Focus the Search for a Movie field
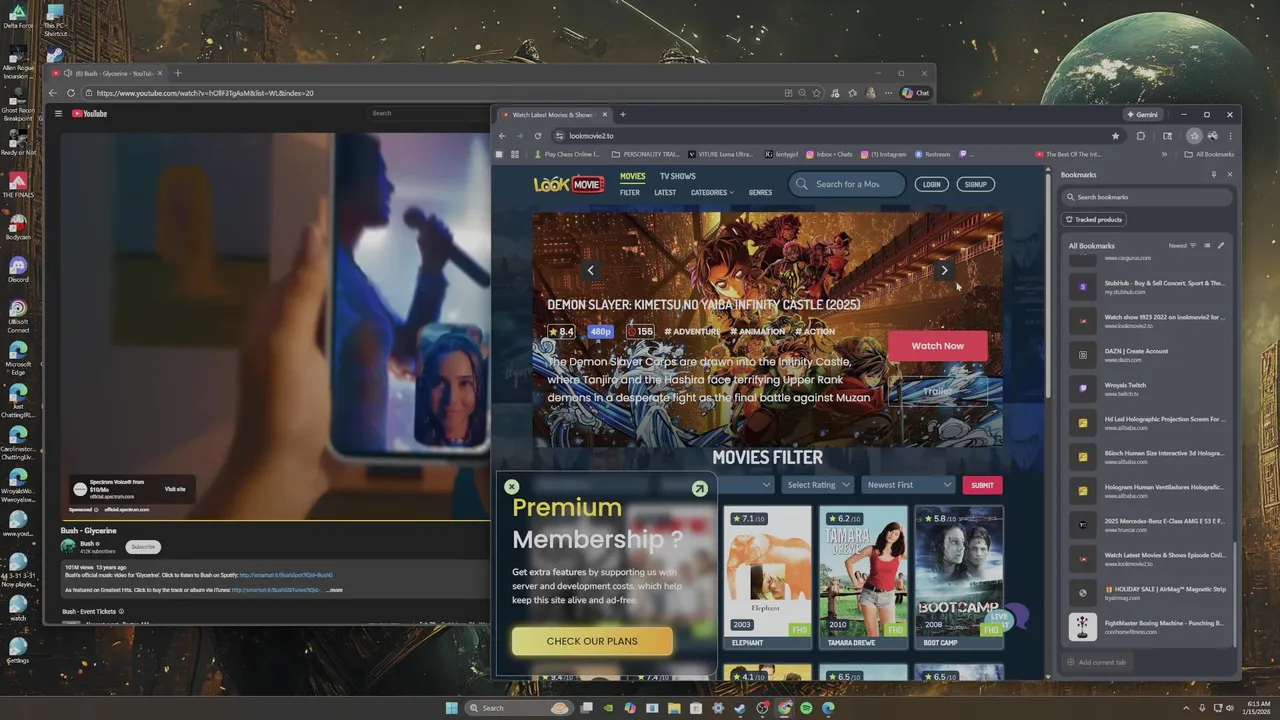Image resolution: width=1280 pixels, height=720 pixels. (x=847, y=184)
